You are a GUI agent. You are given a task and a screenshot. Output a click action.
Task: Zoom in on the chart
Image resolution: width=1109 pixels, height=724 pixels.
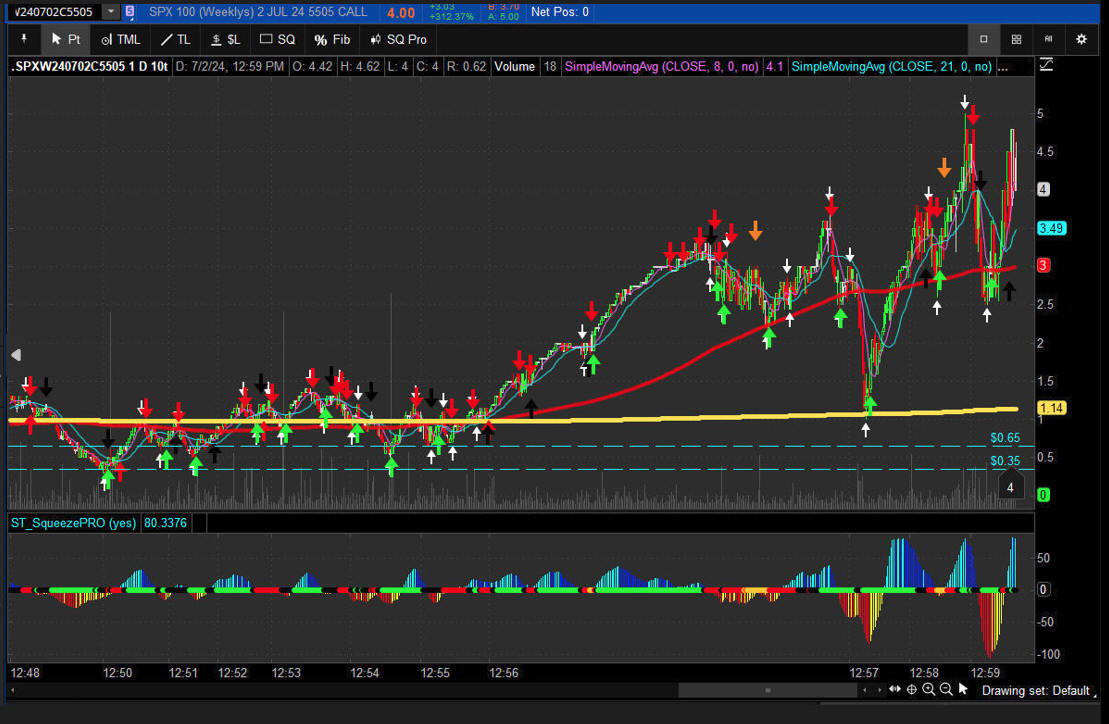[x=929, y=689]
